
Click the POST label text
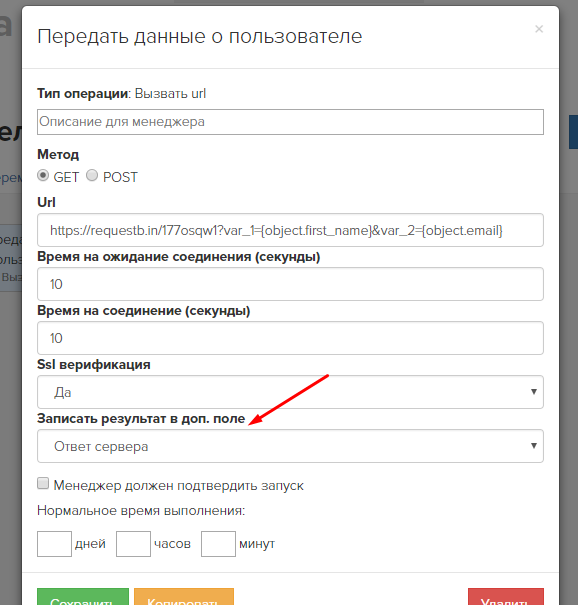click(x=120, y=177)
